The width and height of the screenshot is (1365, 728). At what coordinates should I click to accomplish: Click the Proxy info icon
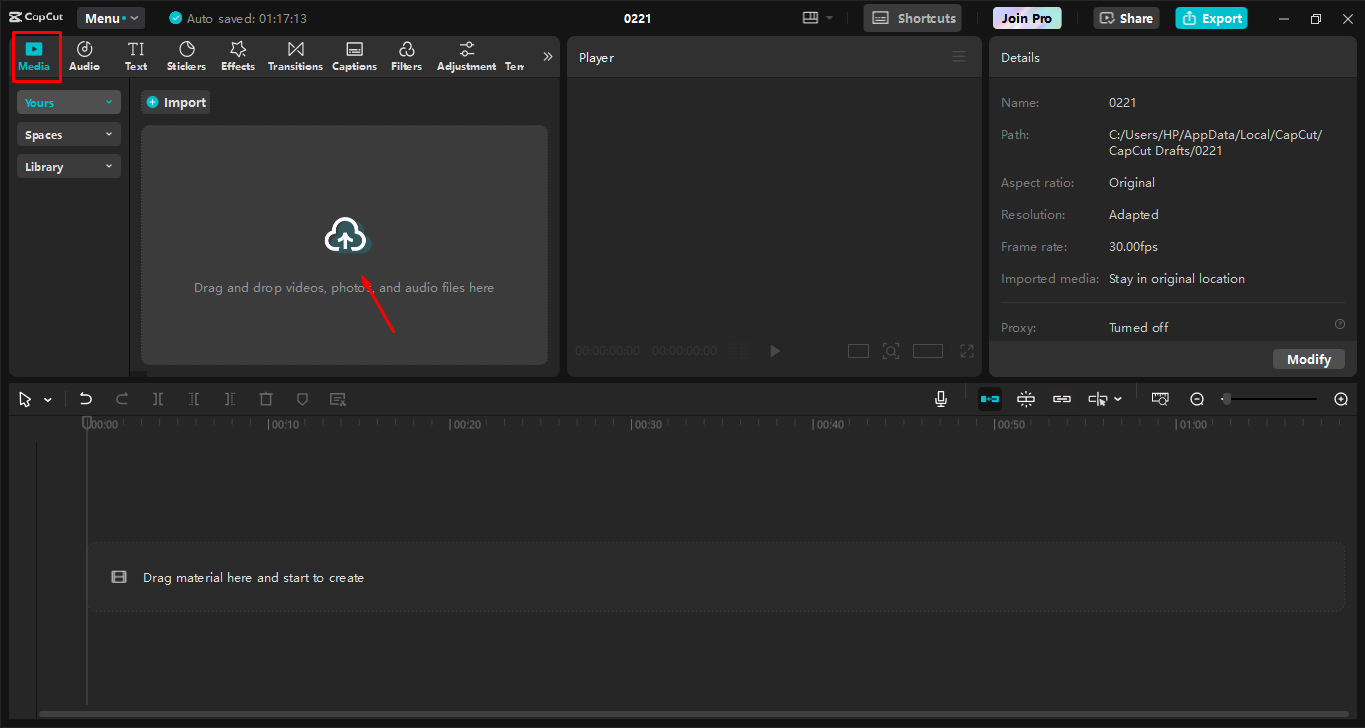tap(1340, 324)
